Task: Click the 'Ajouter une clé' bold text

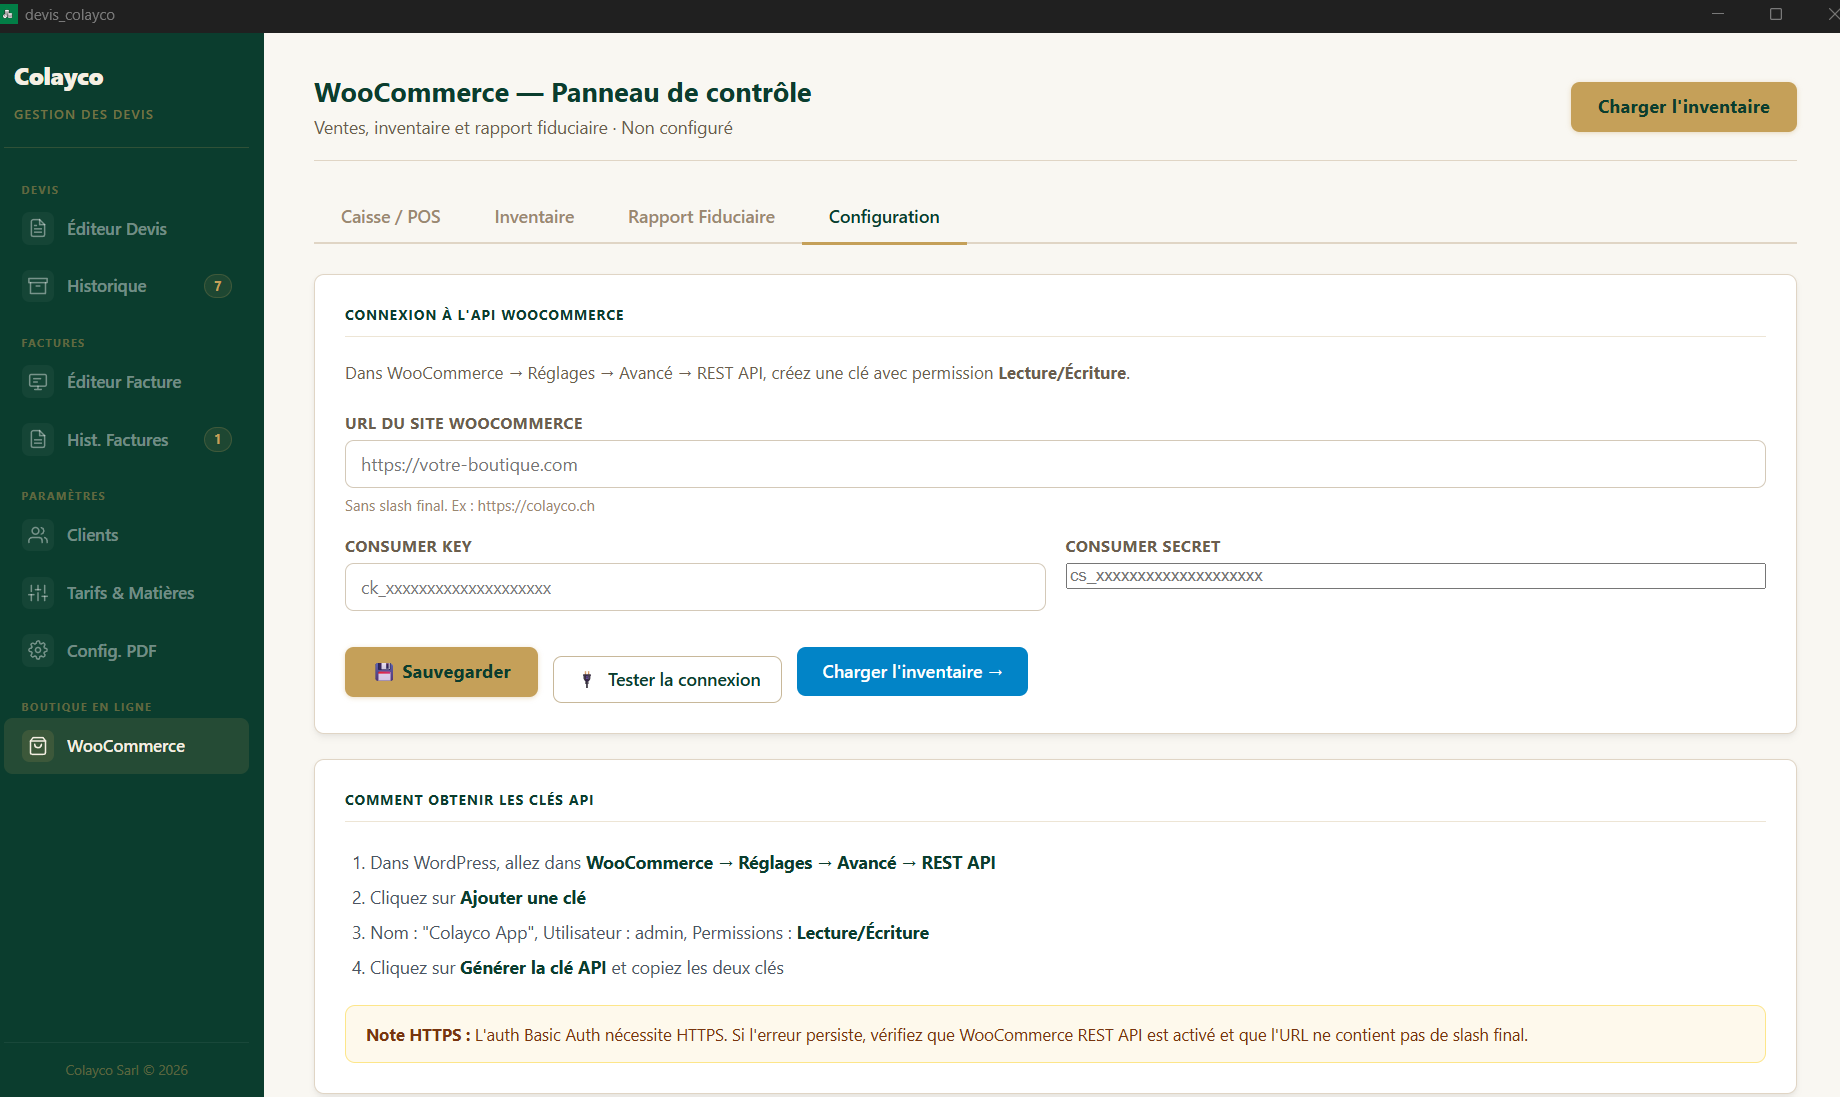Action: [523, 898]
